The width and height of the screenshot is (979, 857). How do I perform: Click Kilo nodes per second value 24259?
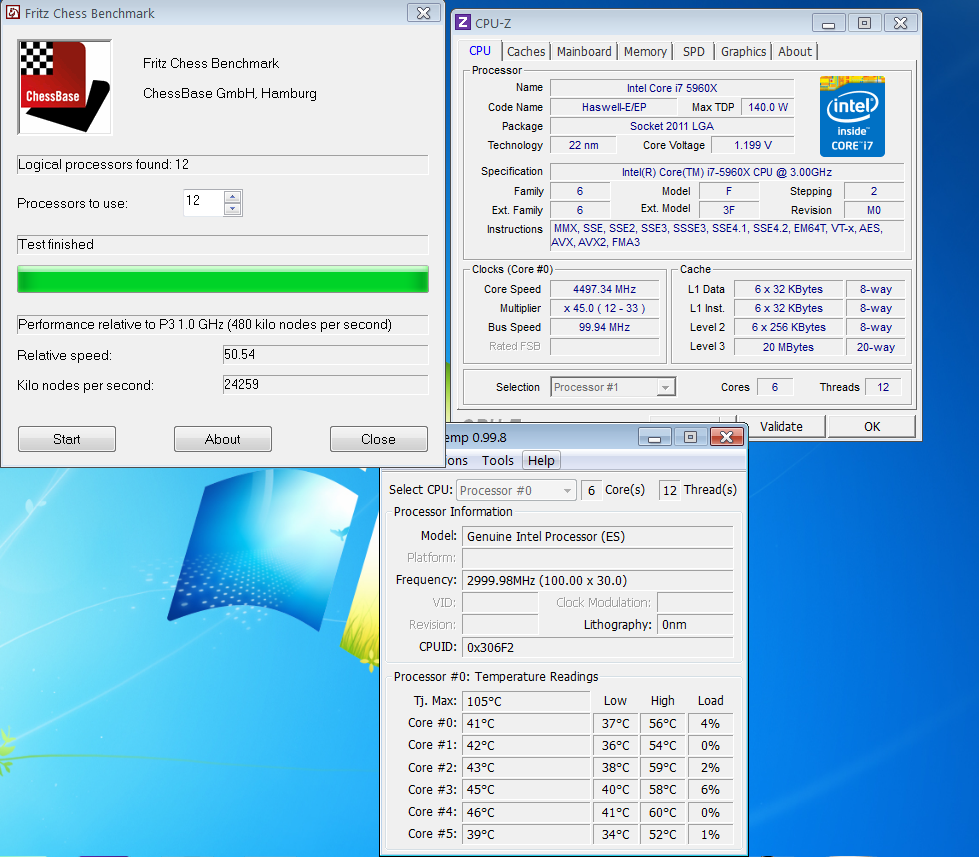tap(325, 384)
